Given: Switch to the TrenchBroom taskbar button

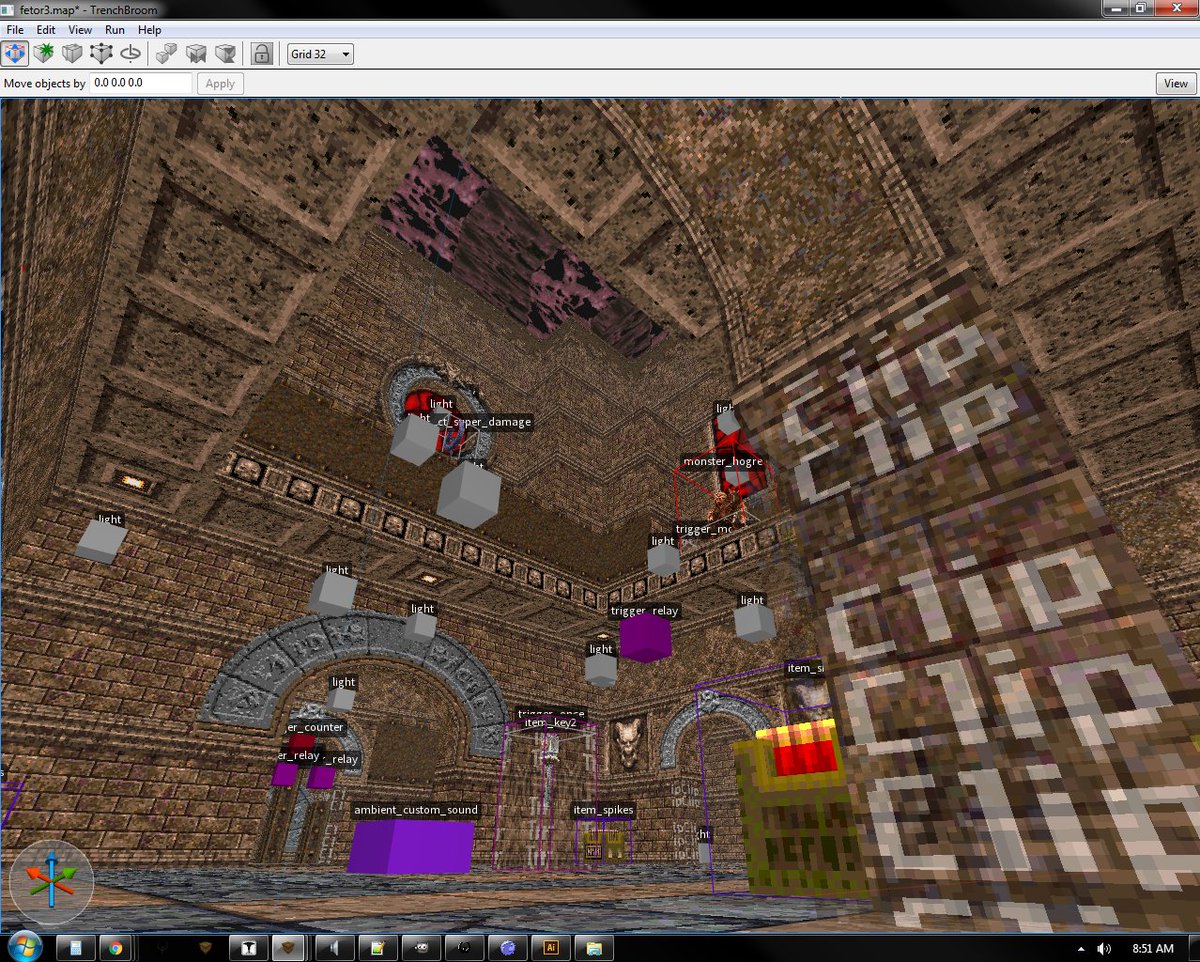Looking at the screenshot, I should tap(290, 947).
